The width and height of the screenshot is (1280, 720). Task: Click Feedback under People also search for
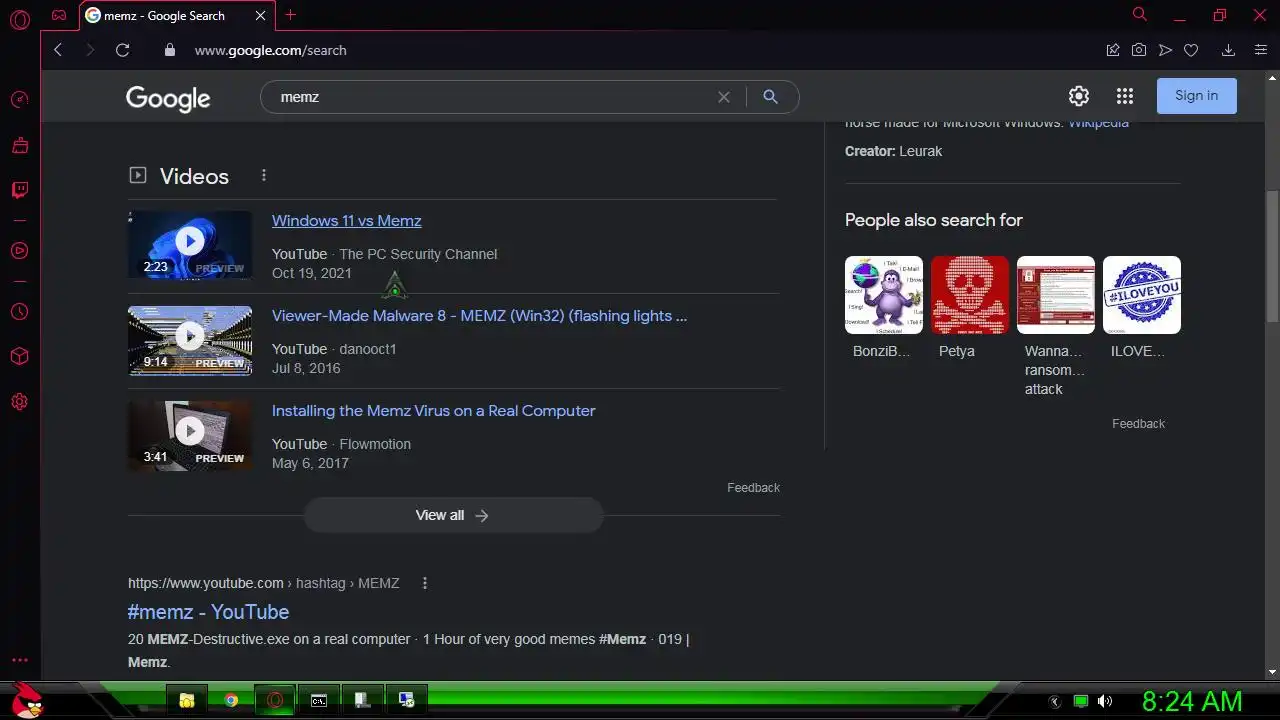point(1138,424)
